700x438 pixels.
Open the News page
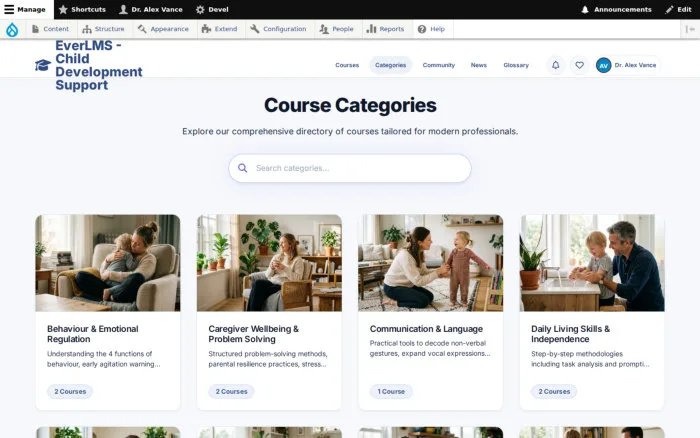[479, 65]
